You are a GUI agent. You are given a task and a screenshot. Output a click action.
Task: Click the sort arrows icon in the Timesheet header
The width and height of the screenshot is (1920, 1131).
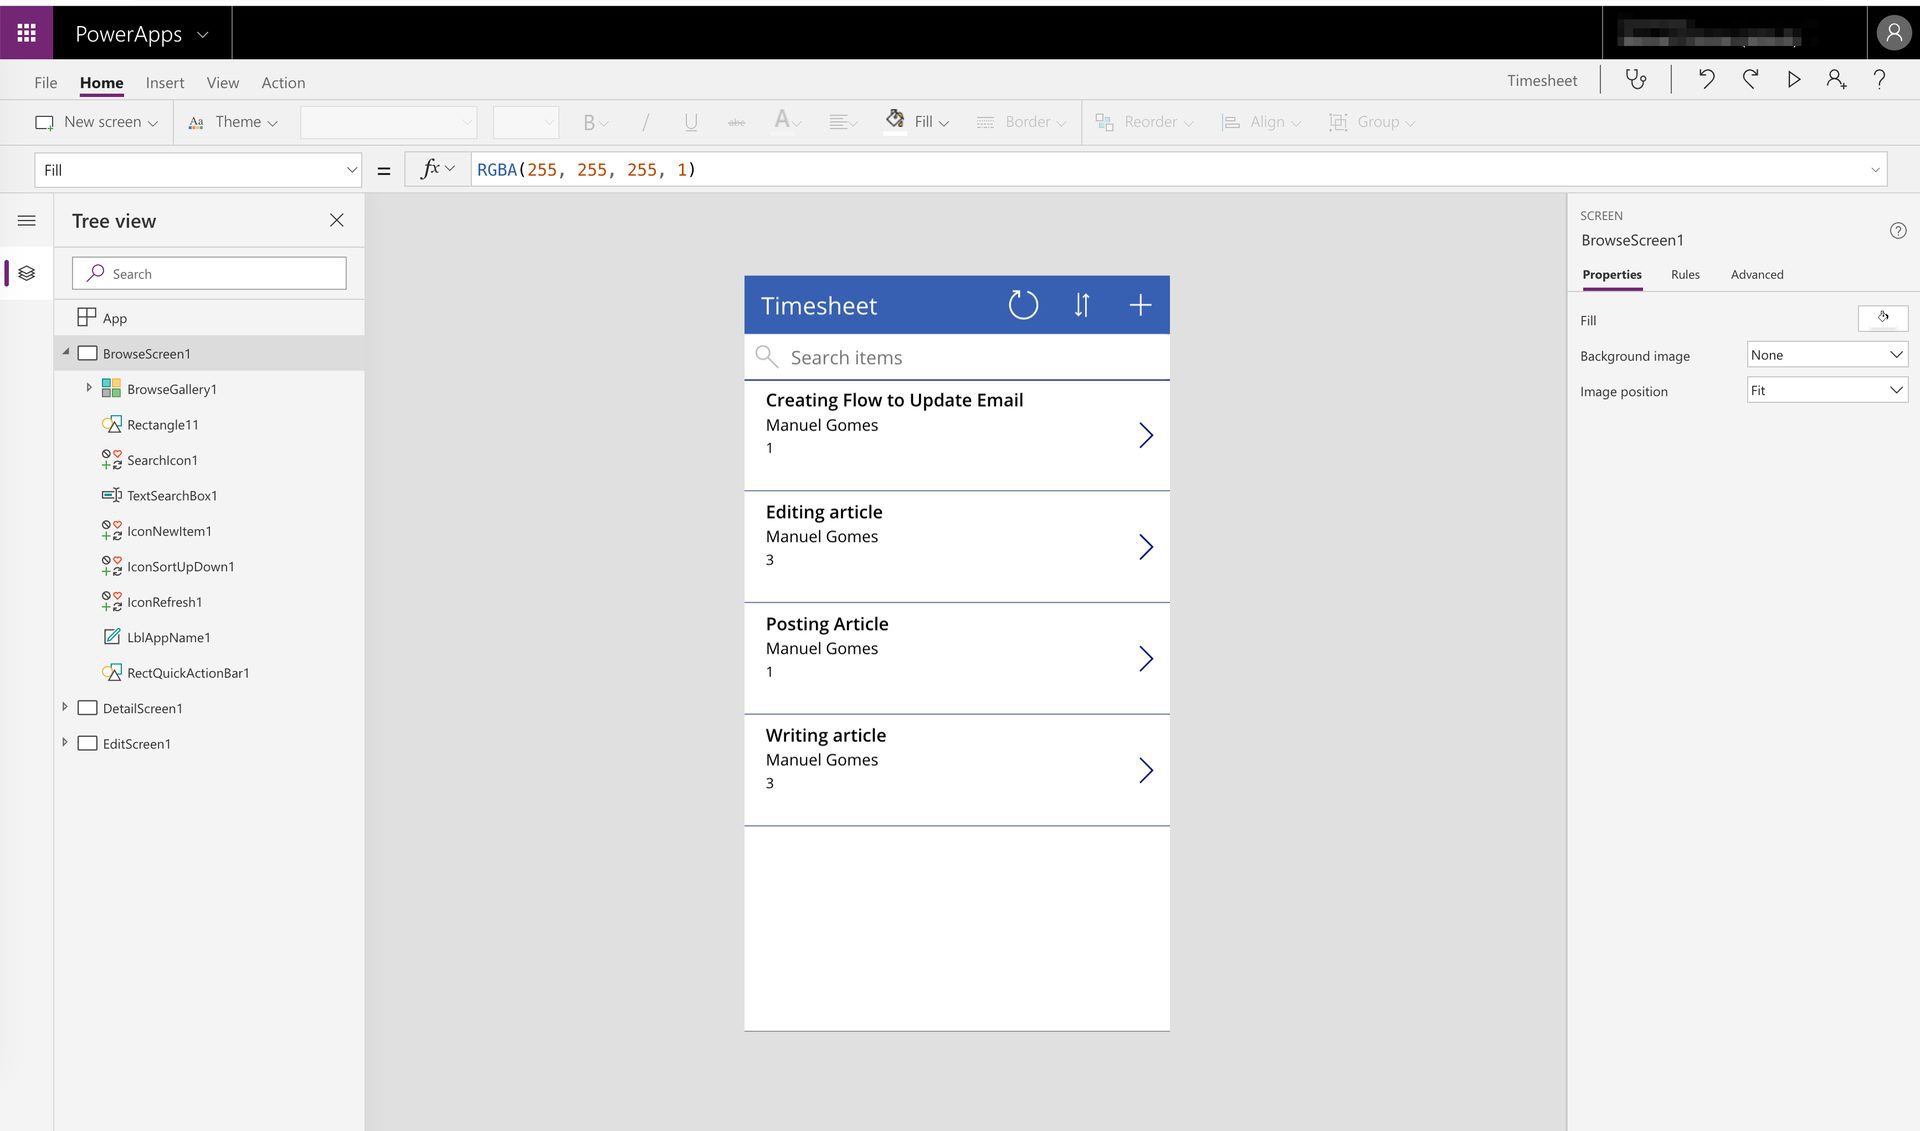1081,305
